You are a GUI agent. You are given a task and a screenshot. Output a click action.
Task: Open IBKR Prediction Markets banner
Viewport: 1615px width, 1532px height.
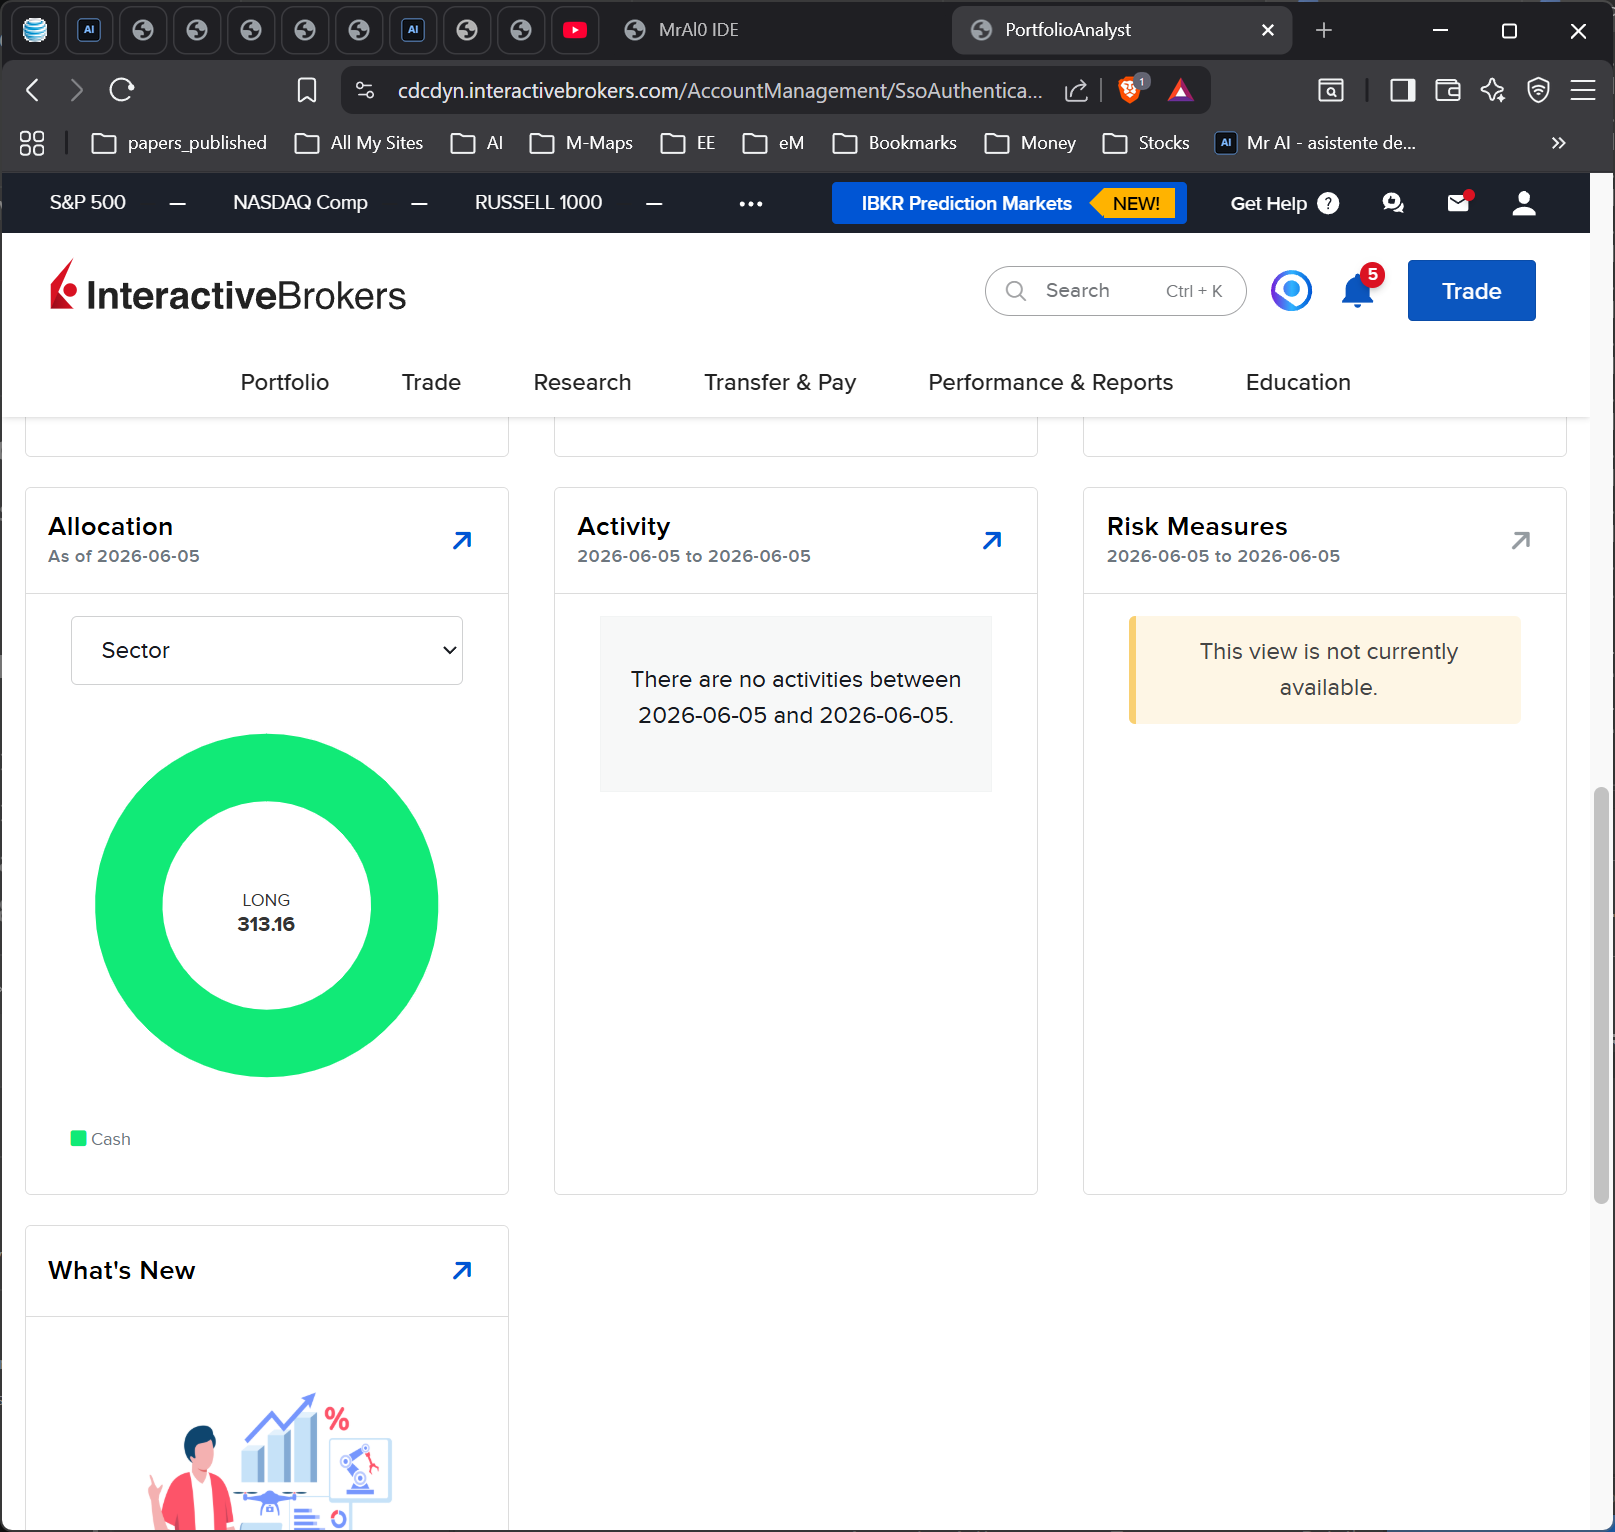tap(1009, 203)
